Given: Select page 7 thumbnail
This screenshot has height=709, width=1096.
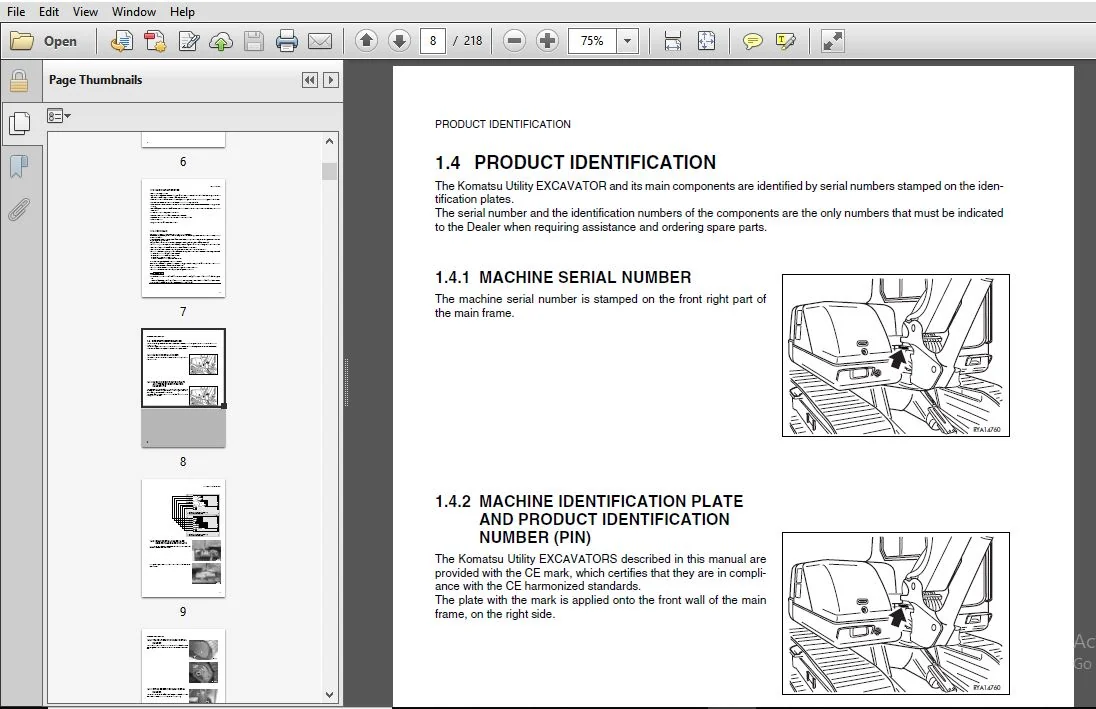Looking at the screenshot, I should pyautogui.click(x=183, y=238).
